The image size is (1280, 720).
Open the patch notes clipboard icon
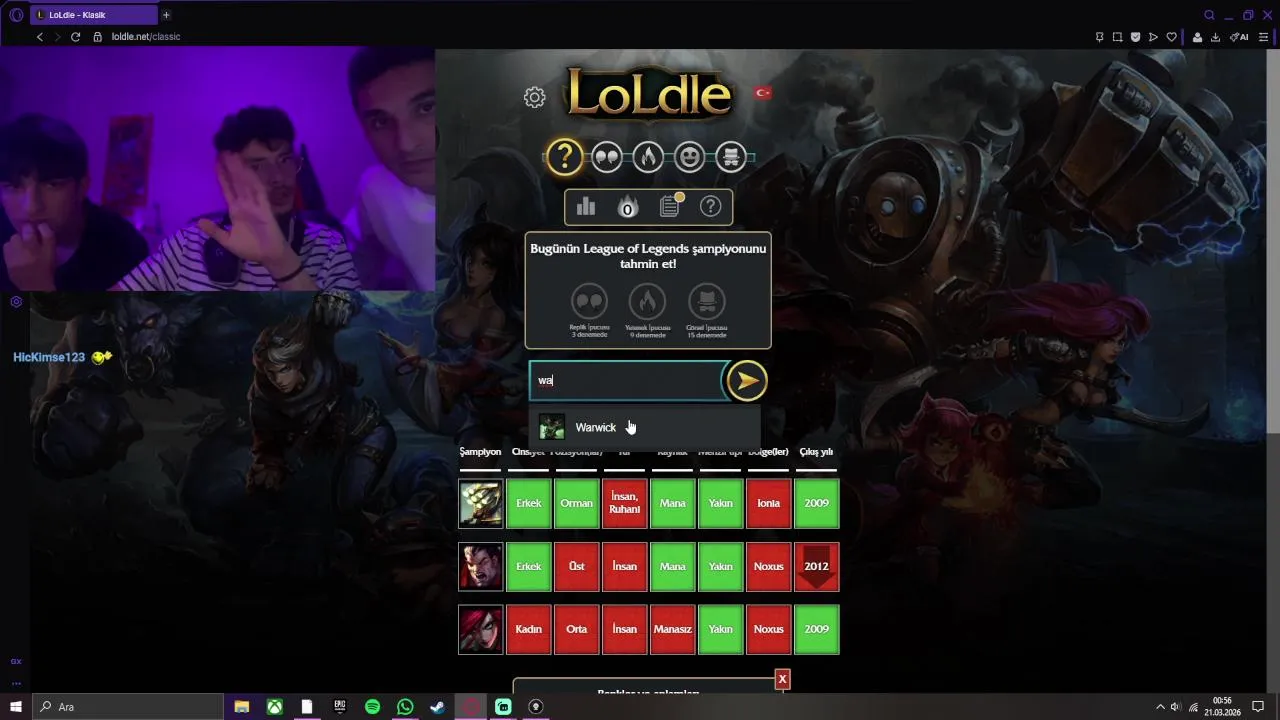tap(670, 206)
